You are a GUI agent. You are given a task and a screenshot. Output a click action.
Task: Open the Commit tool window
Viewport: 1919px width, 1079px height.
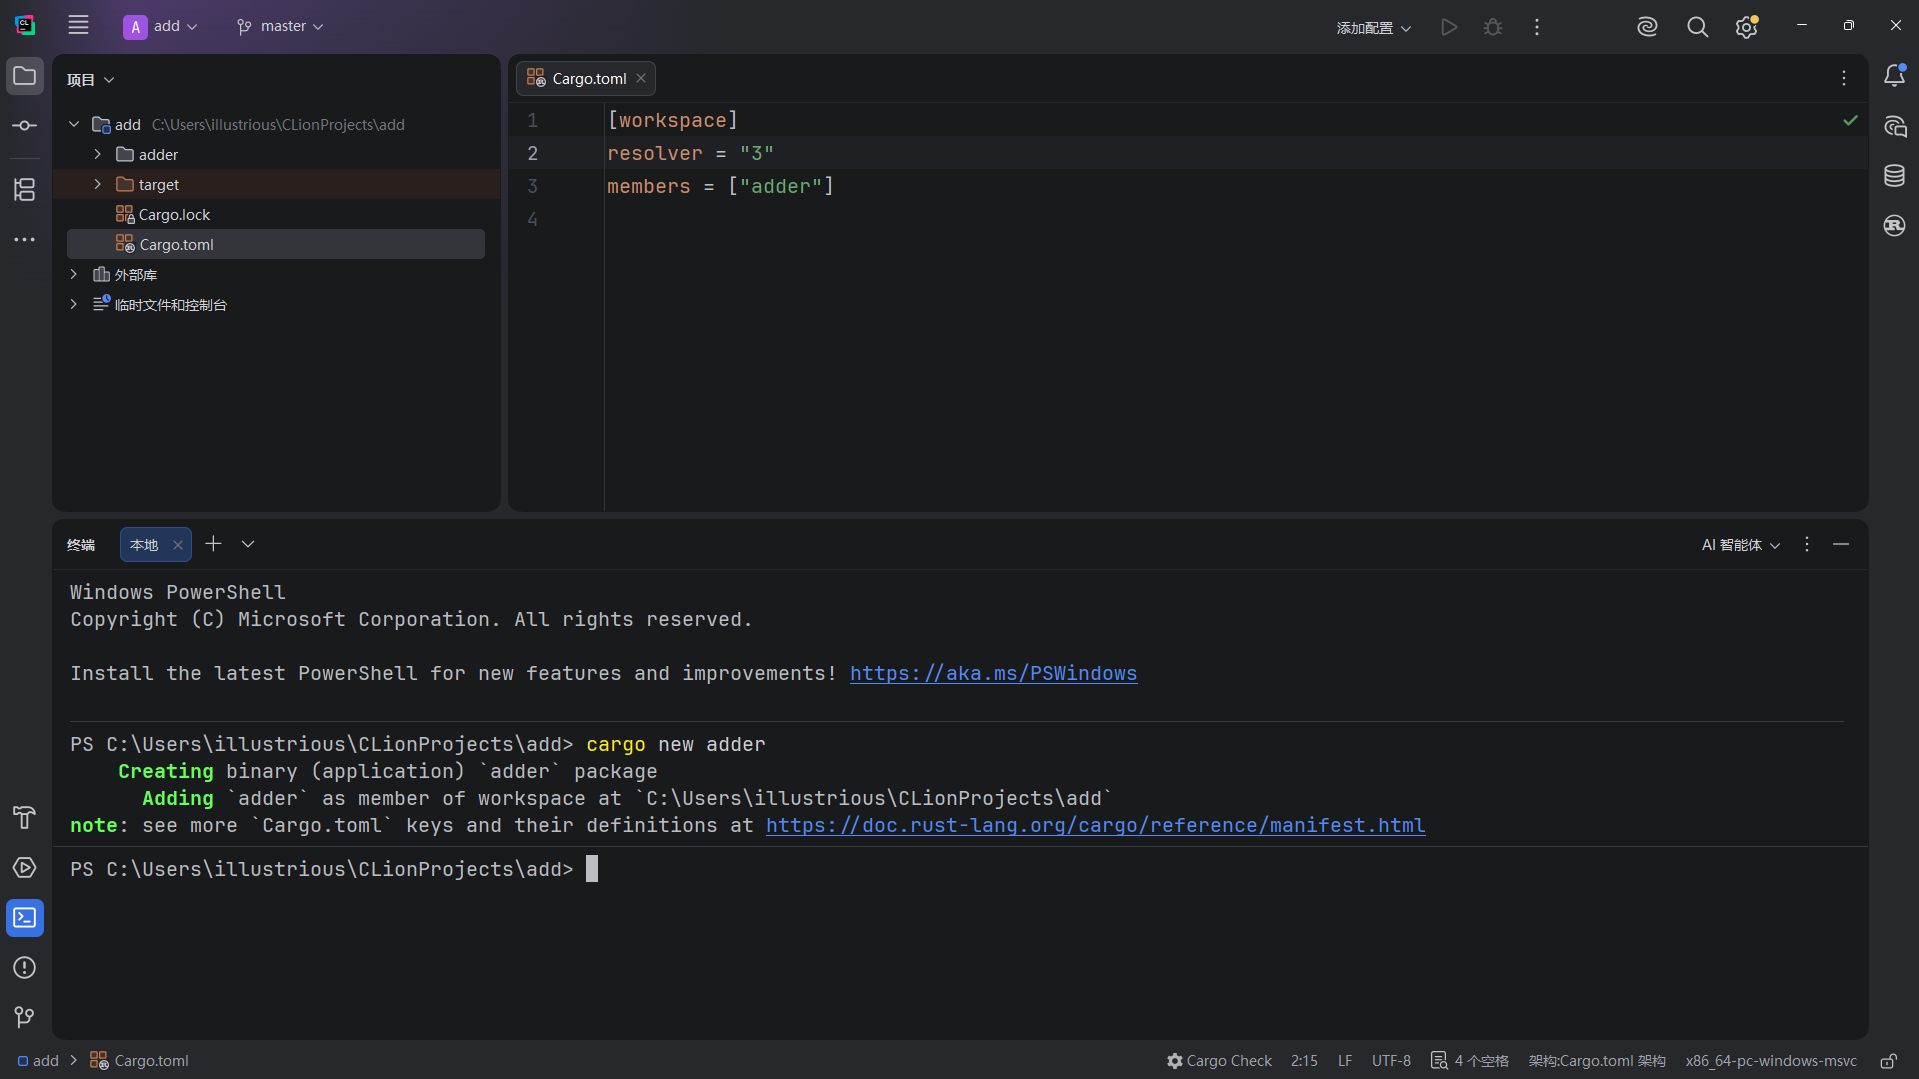pyautogui.click(x=25, y=126)
